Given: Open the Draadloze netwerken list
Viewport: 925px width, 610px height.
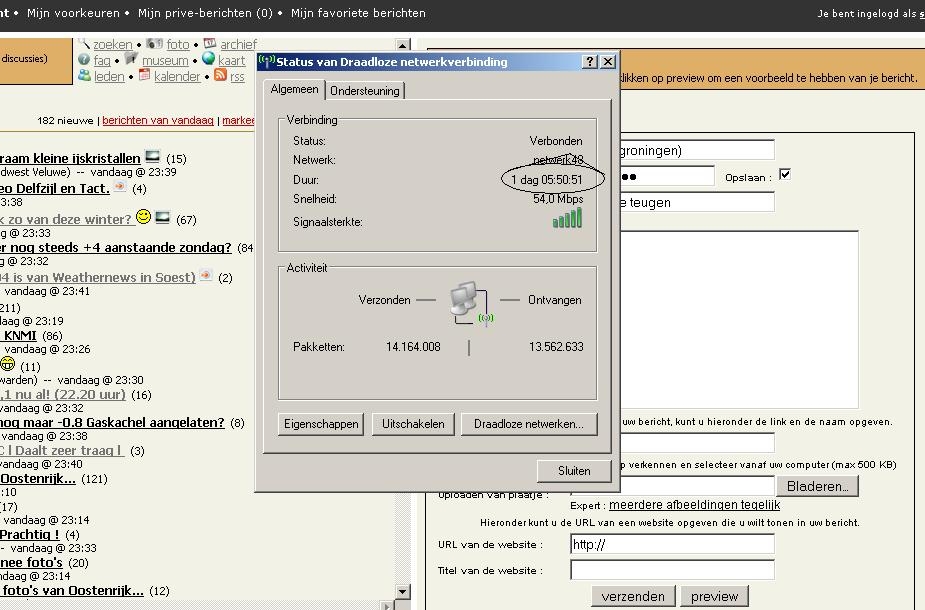Looking at the screenshot, I should coord(528,424).
